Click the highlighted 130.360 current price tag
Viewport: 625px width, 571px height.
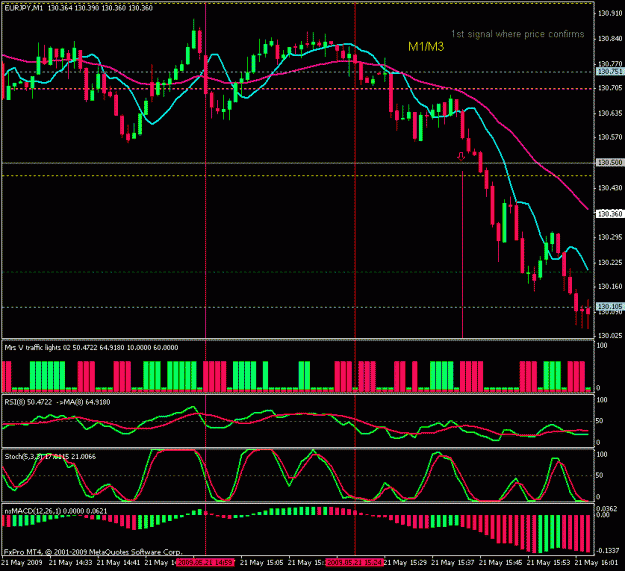click(610, 214)
